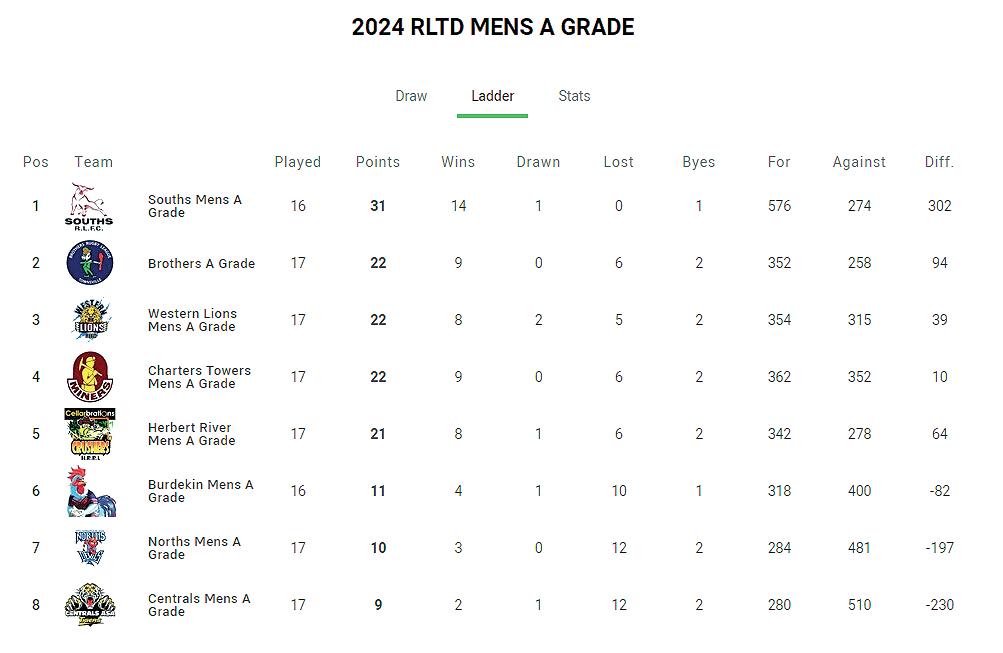Open Herbert River Mens A Grade link
The height and width of the screenshot is (653, 1003).
click(191, 434)
